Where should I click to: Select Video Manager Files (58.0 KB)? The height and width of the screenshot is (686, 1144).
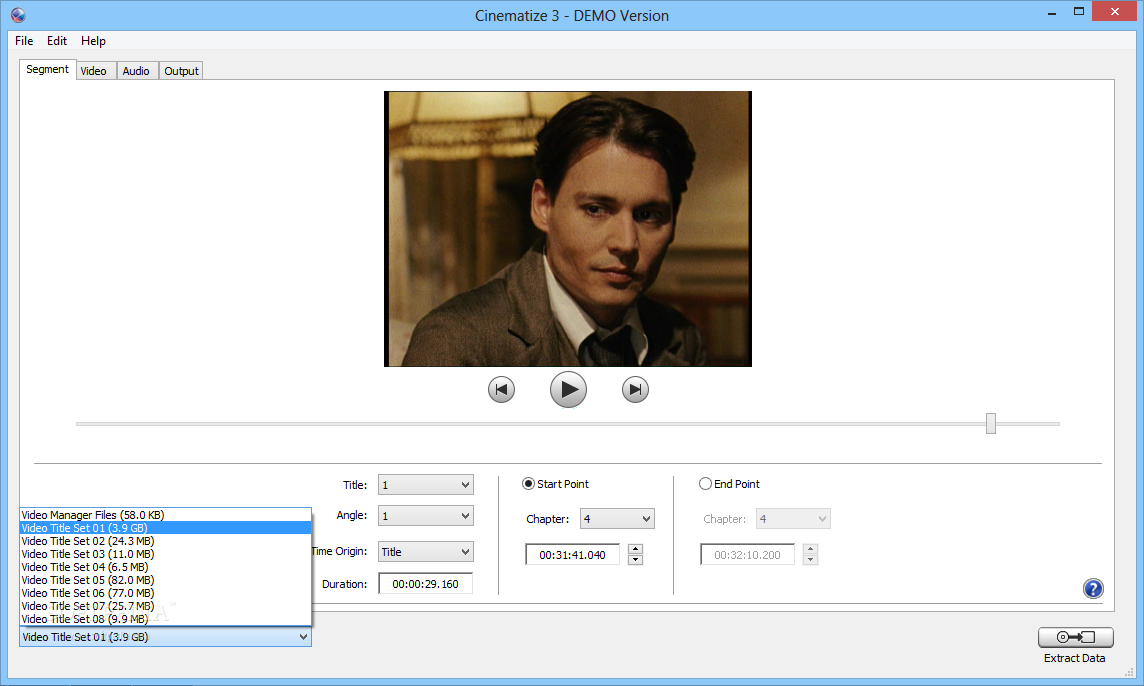tap(166, 515)
